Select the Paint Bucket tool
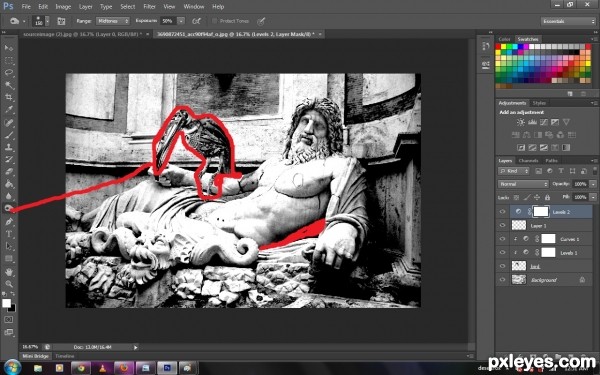600x375 pixels. pyautogui.click(x=8, y=184)
